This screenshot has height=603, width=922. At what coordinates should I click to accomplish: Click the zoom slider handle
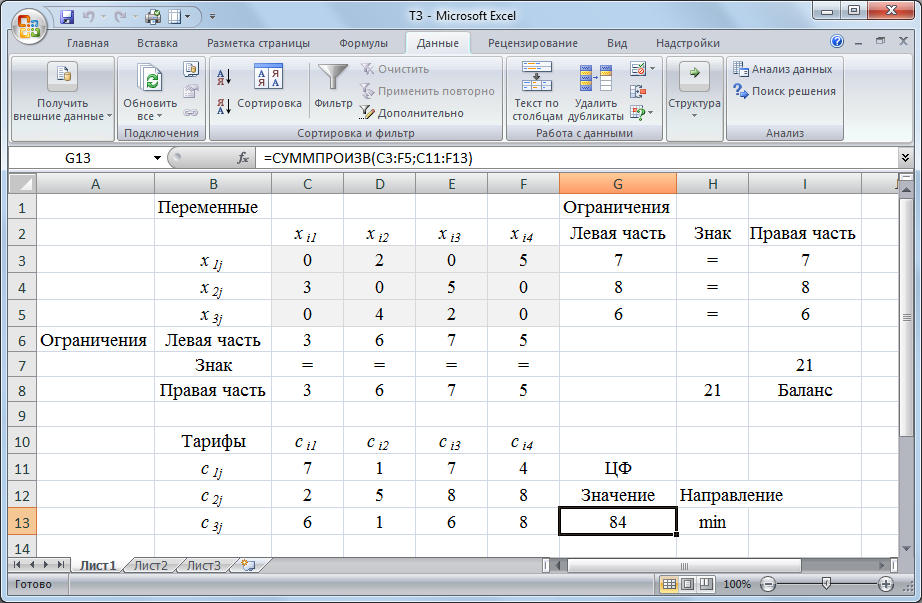pos(826,584)
